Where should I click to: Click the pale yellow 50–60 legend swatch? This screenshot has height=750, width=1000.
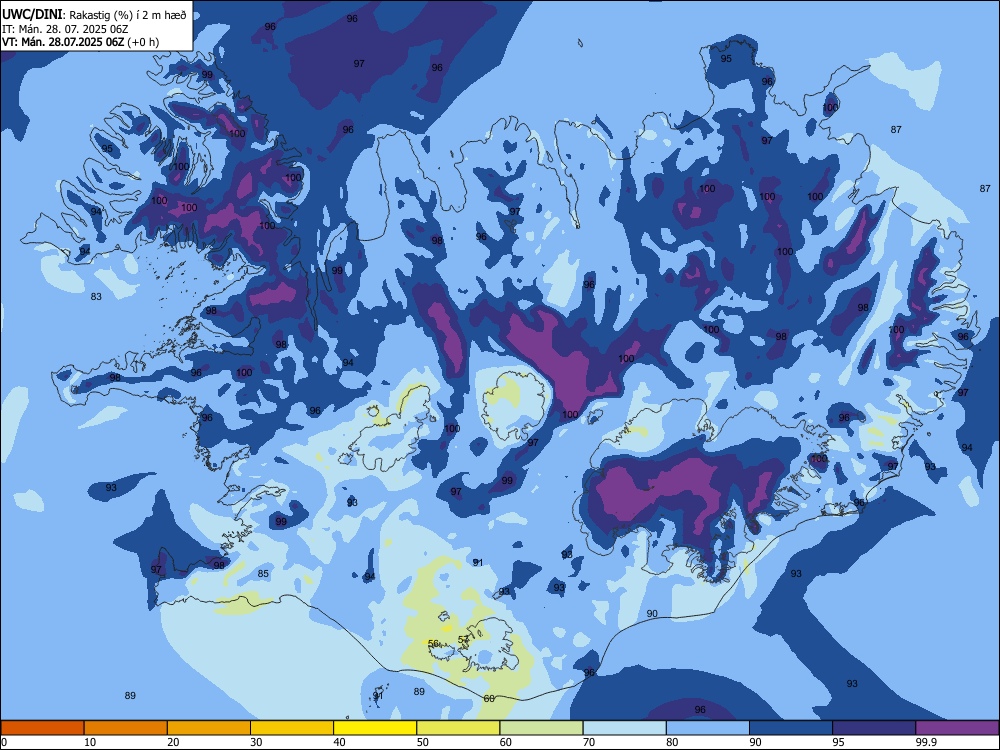(x=459, y=728)
